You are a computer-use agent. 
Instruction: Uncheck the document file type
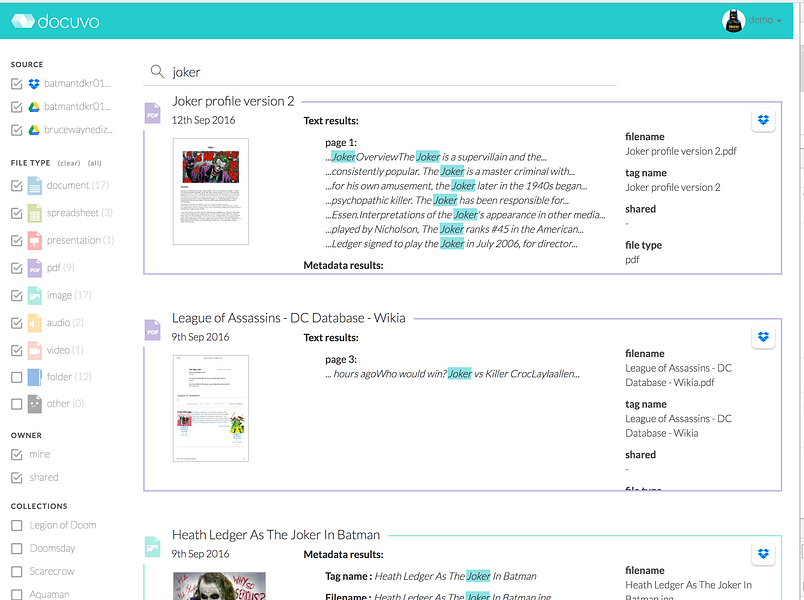(x=16, y=186)
